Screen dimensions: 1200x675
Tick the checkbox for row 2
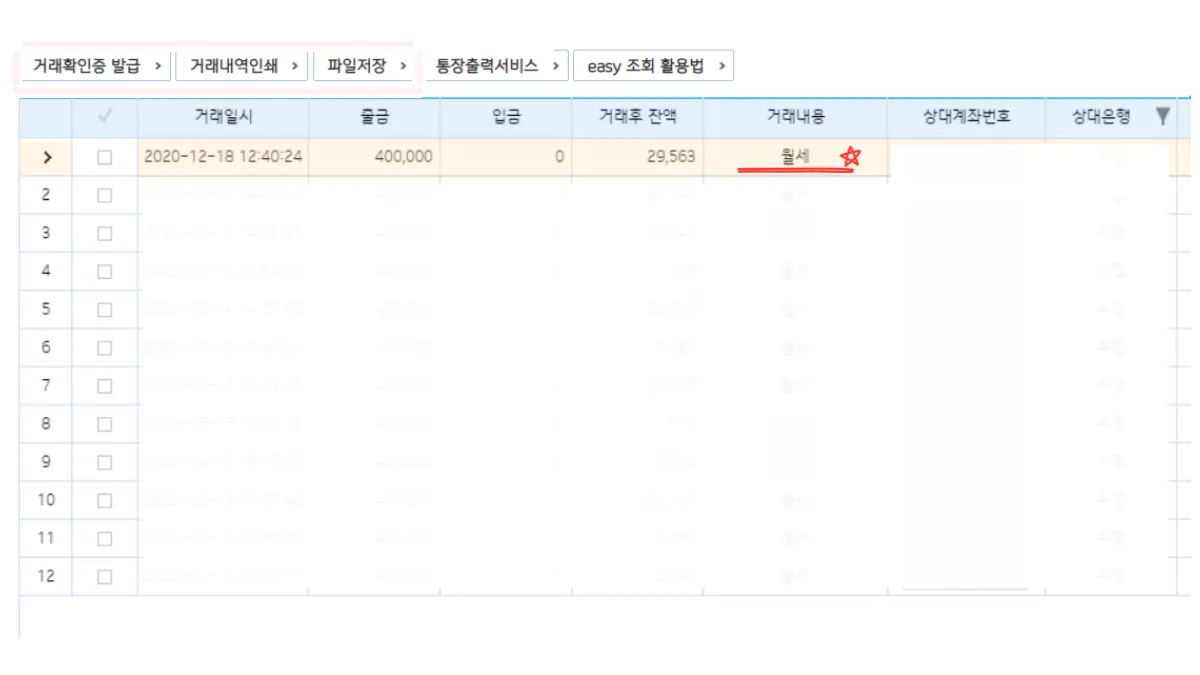pos(104,196)
